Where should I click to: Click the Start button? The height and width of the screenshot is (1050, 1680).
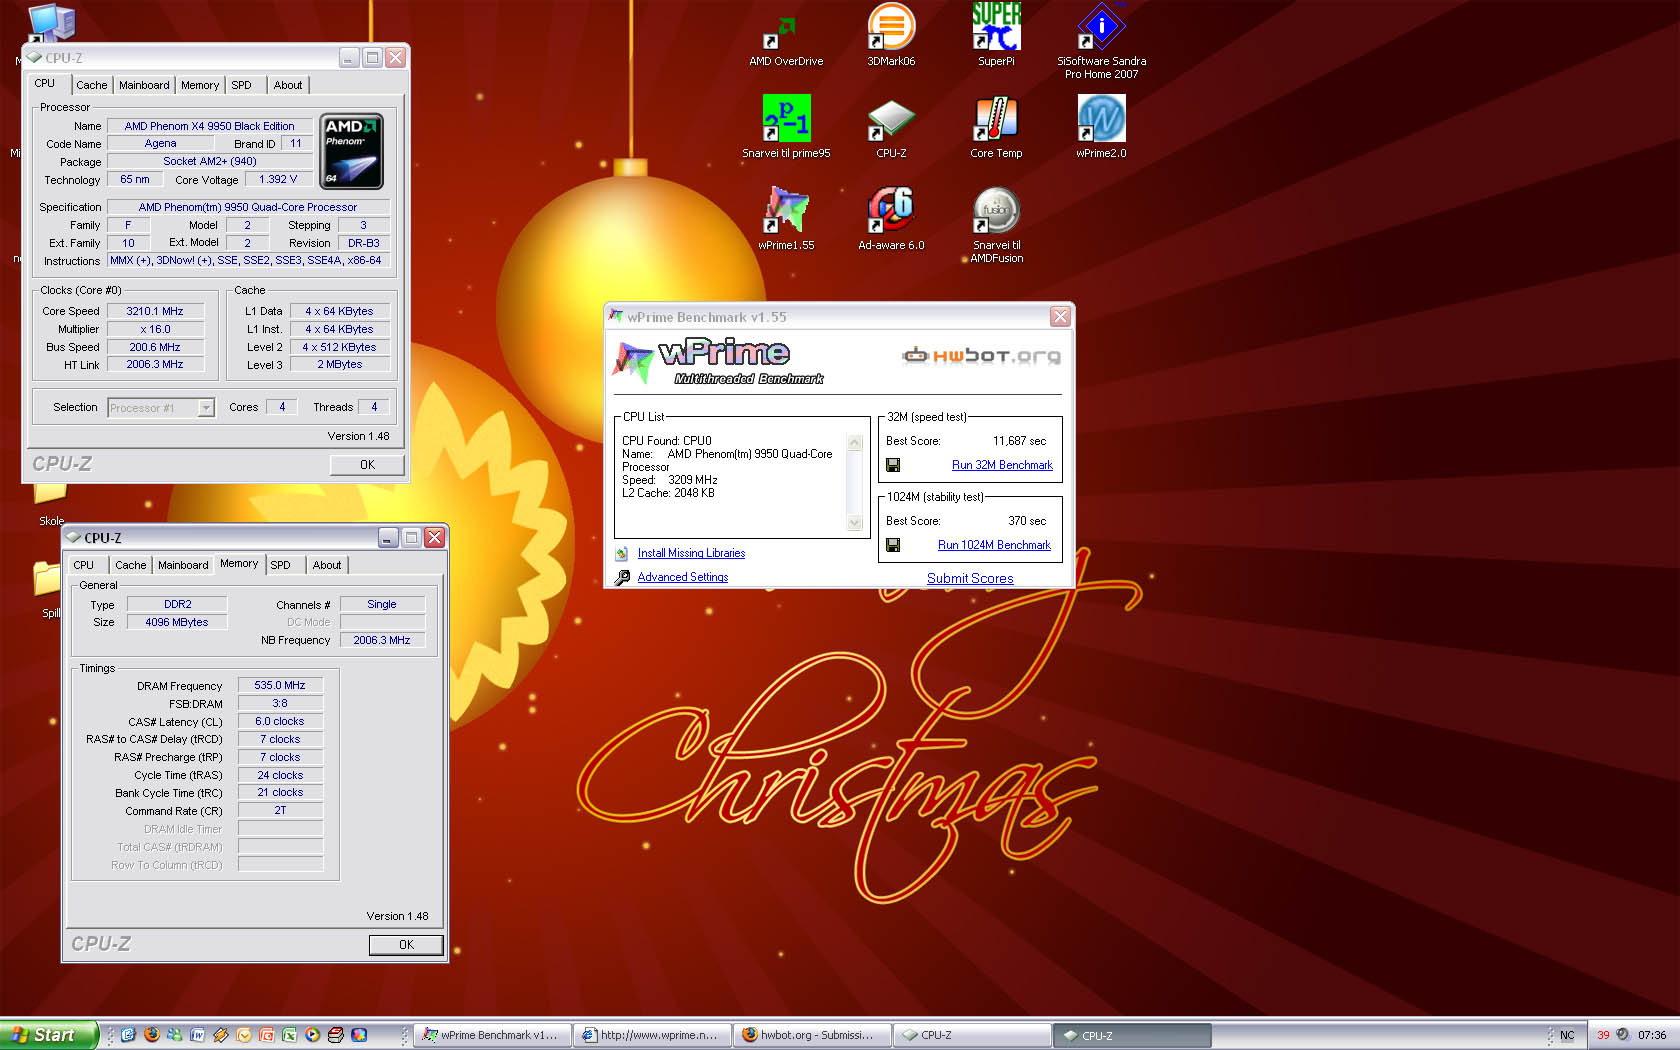[x=49, y=1035]
